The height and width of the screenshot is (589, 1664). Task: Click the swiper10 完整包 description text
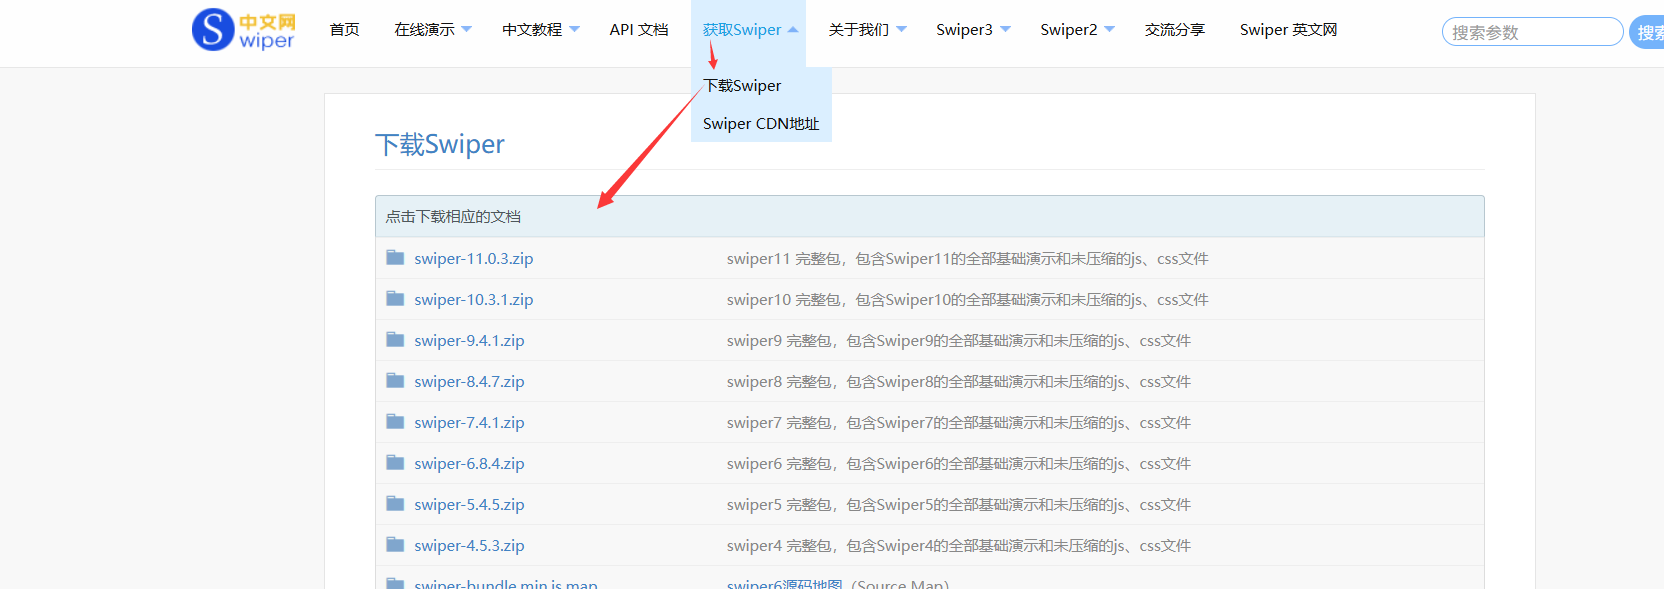[x=967, y=300]
